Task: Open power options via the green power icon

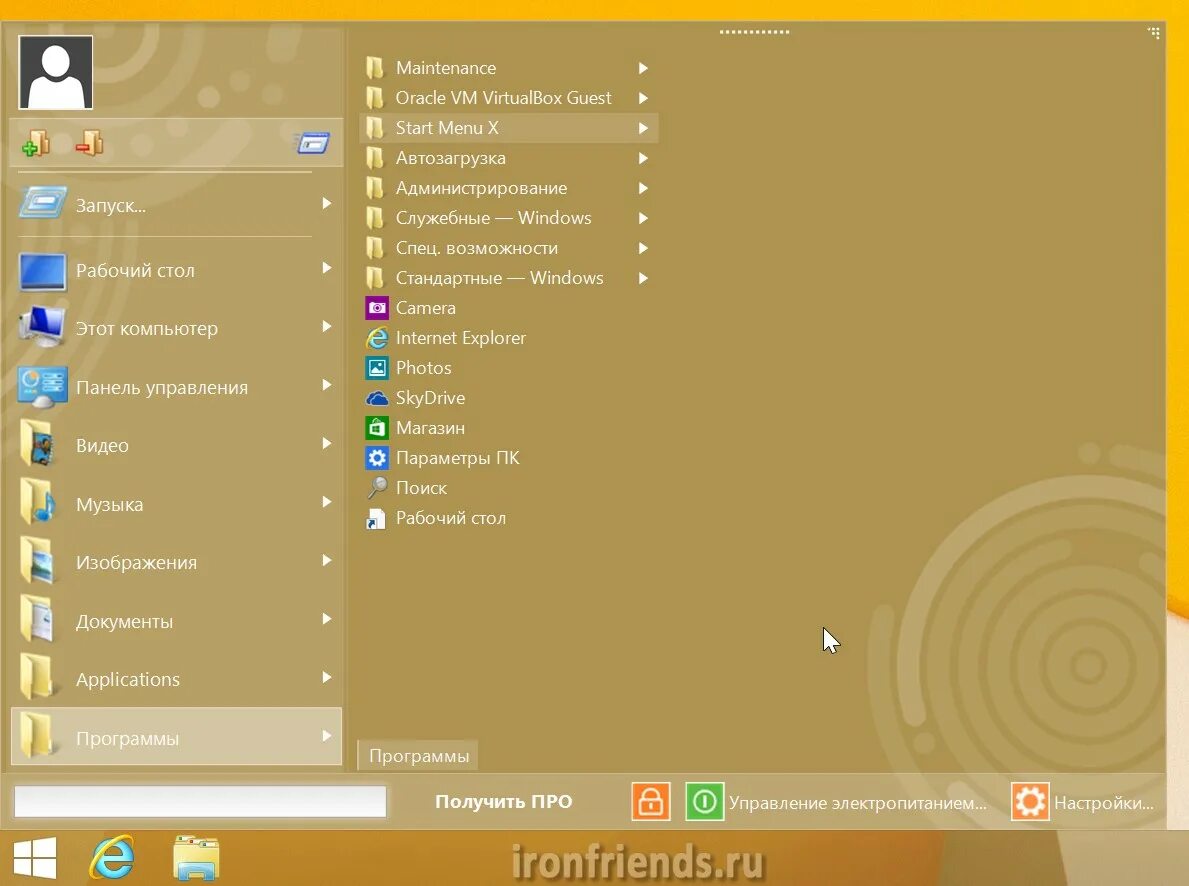Action: 704,801
